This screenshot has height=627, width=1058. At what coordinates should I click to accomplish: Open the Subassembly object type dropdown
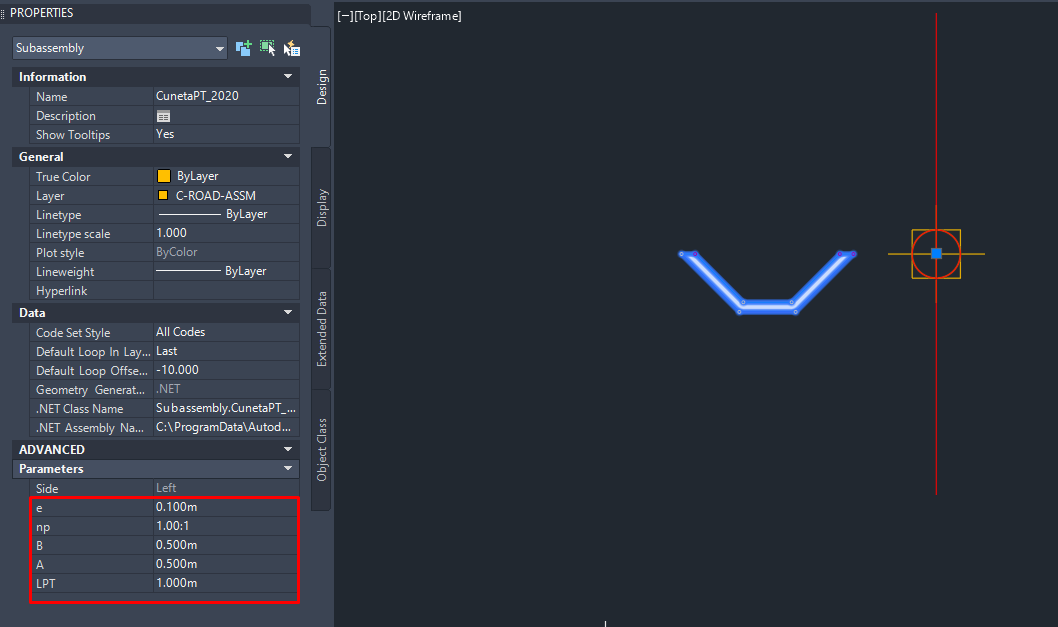pyautogui.click(x=119, y=48)
